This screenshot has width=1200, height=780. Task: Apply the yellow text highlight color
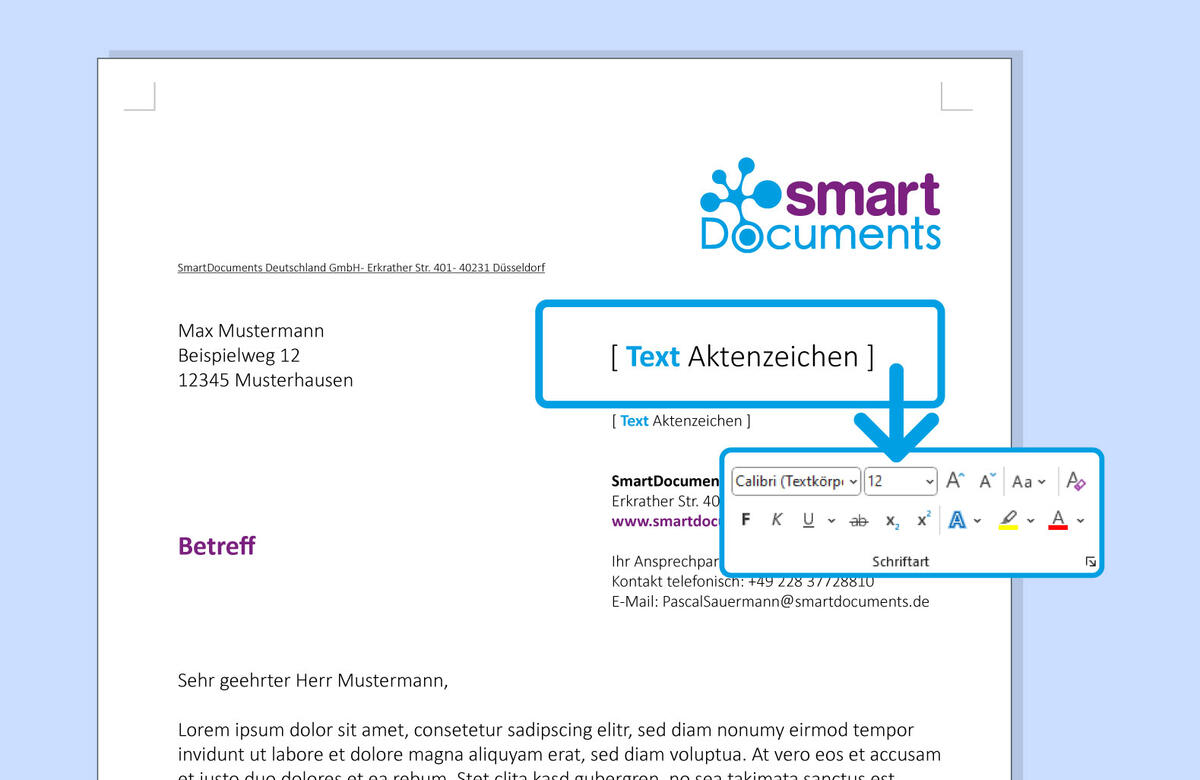(1008, 520)
